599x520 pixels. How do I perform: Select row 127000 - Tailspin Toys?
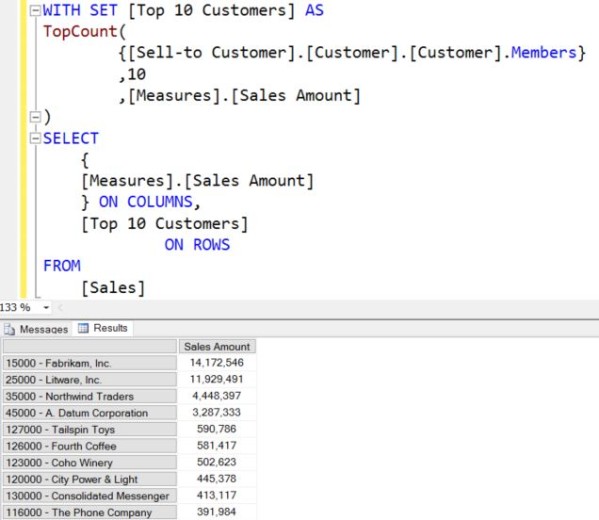[x=90, y=429]
